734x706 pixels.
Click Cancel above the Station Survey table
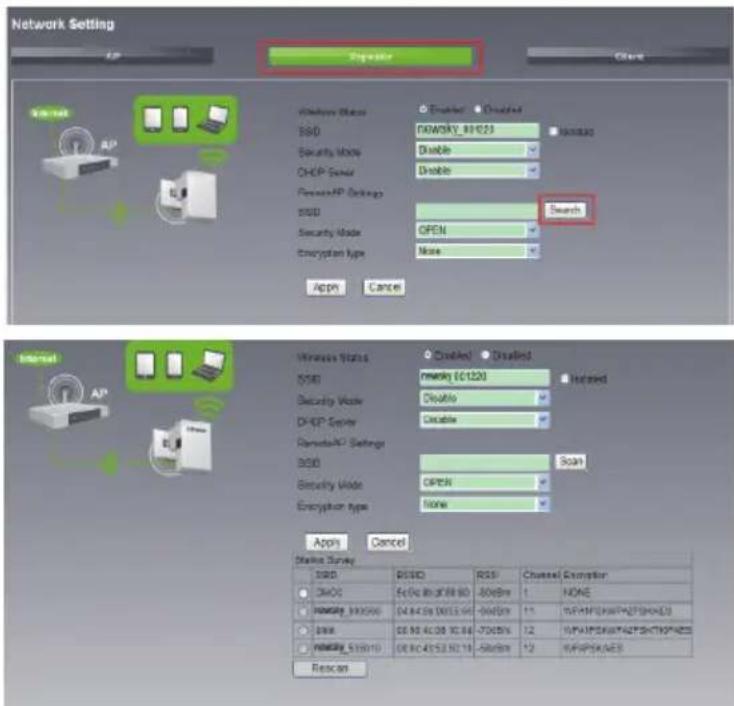pyautogui.click(x=388, y=542)
